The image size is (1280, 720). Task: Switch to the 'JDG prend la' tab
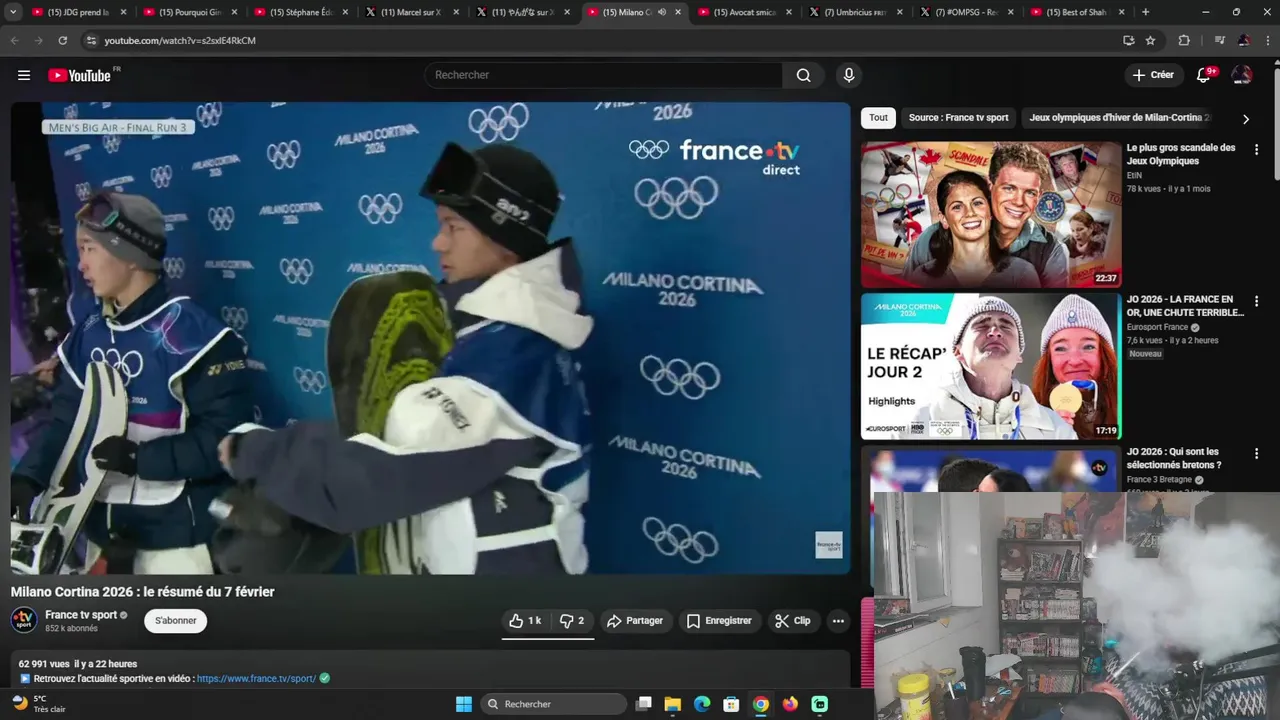(80, 12)
